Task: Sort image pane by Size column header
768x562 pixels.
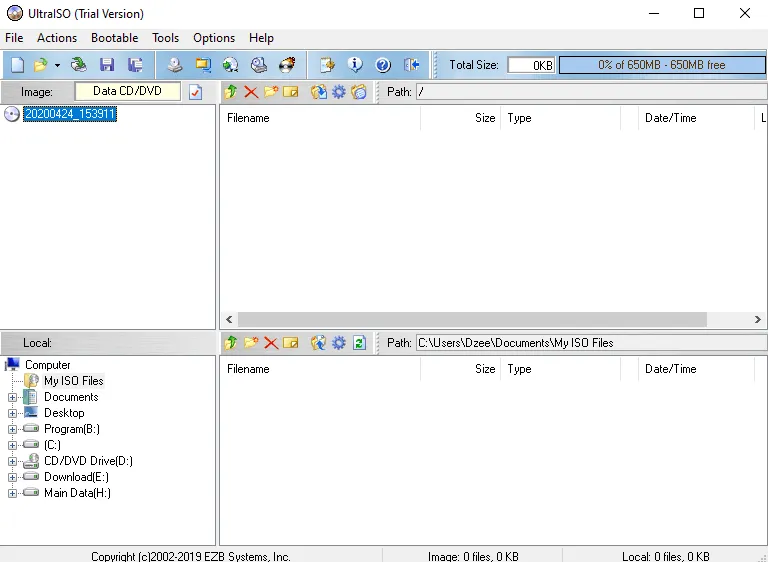Action: pos(460,118)
